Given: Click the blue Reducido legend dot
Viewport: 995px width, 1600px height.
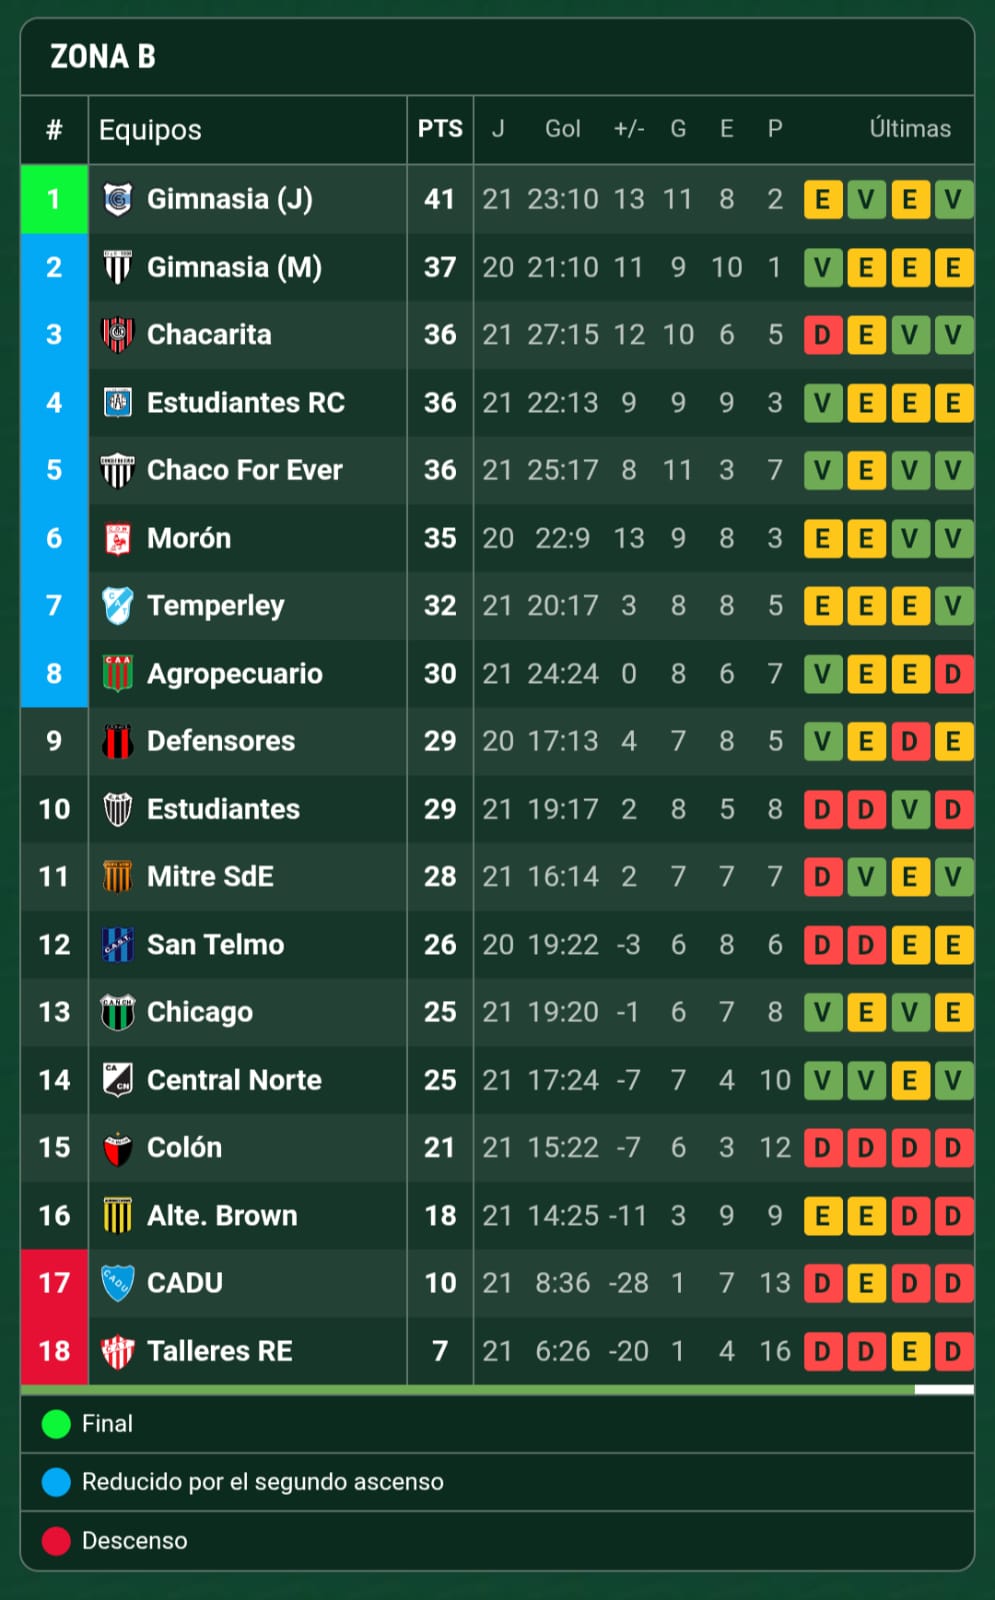Looking at the screenshot, I should (x=56, y=1482).
